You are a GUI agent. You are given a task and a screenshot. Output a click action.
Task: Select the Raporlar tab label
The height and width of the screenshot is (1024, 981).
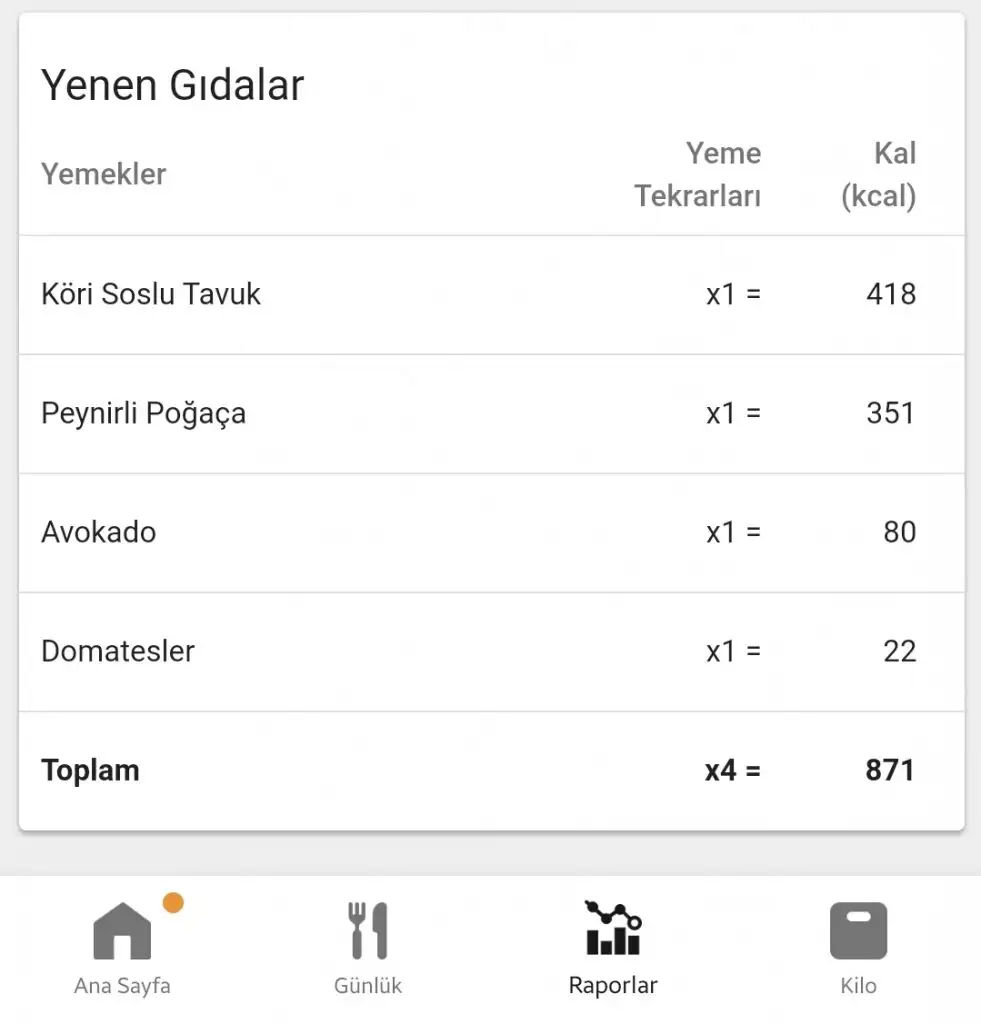coord(613,986)
